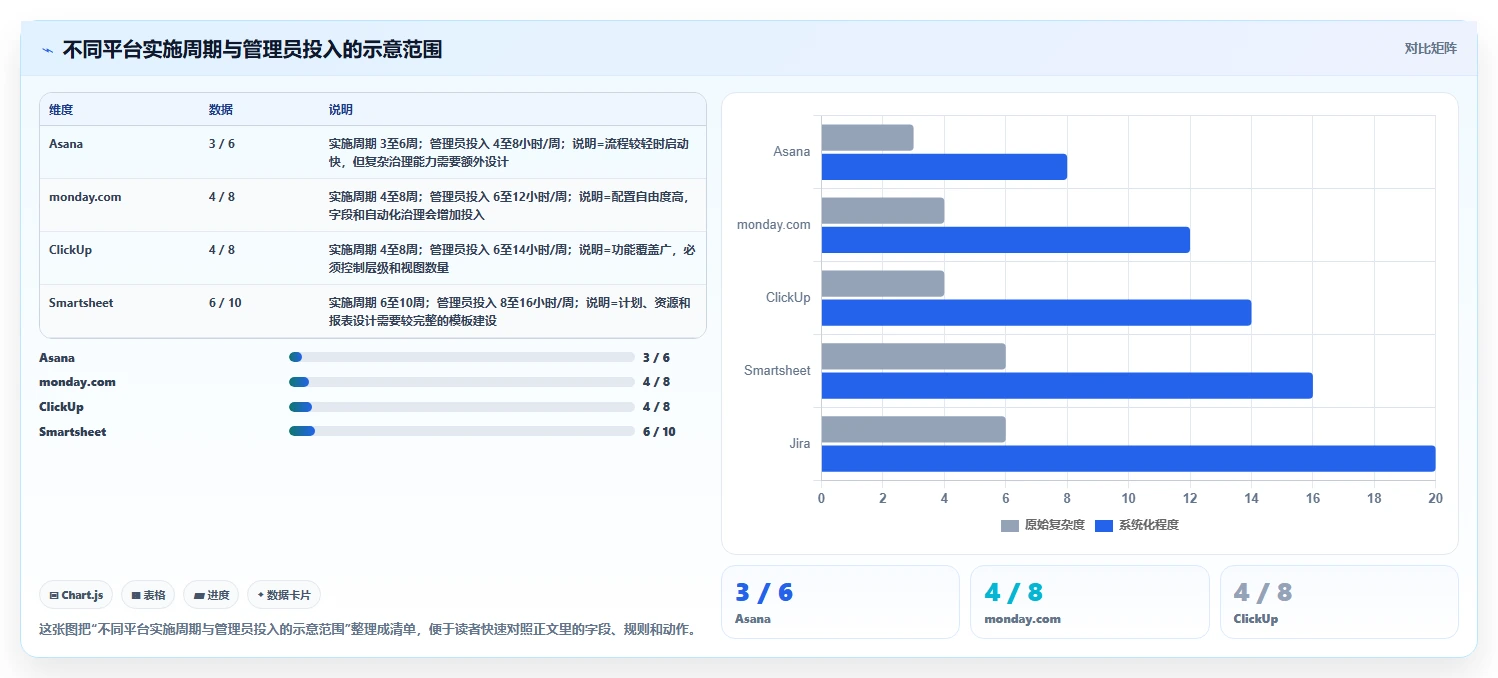Click the 进度 chip
The image size is (1498, 678).
point(211,595)
